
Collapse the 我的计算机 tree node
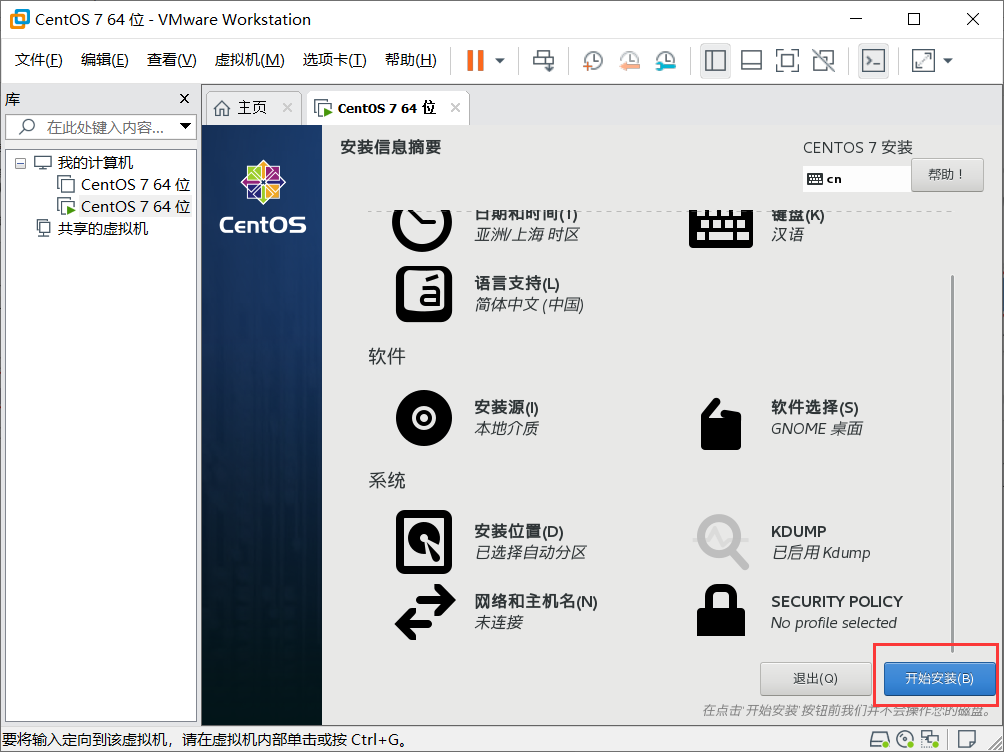(x=20, y=163)
